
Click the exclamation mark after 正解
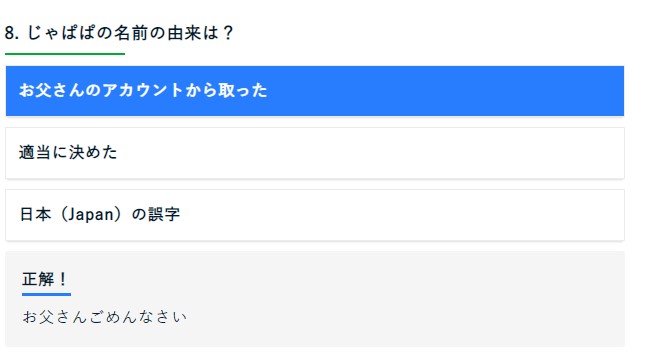tap(63, 279)
